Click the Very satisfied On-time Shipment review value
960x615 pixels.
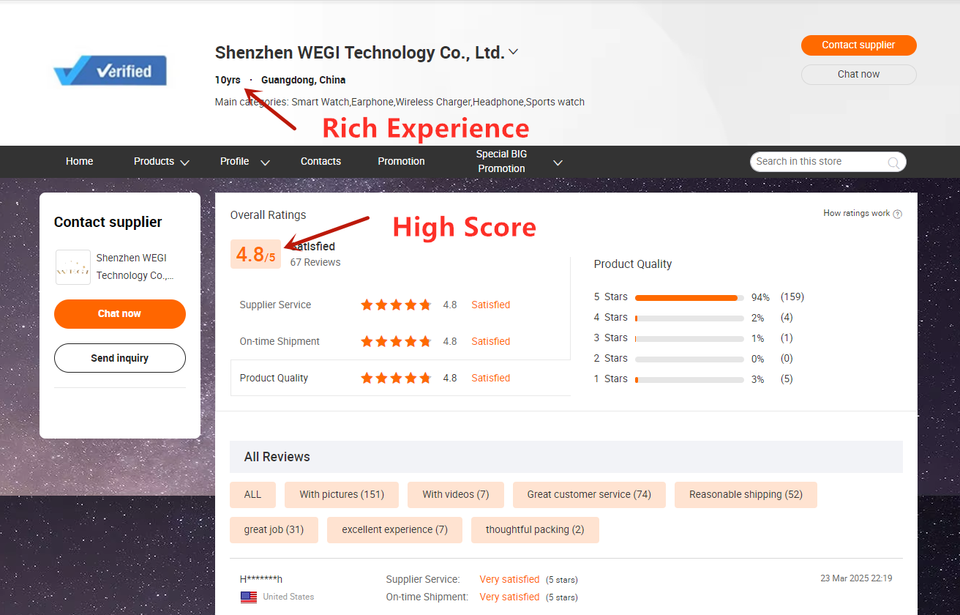coord(509,597)
